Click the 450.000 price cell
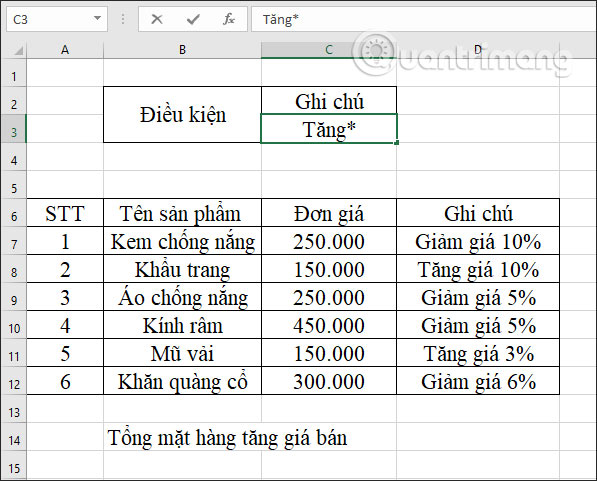This screenshot has width=597, height=481. (x=329, y=325)
